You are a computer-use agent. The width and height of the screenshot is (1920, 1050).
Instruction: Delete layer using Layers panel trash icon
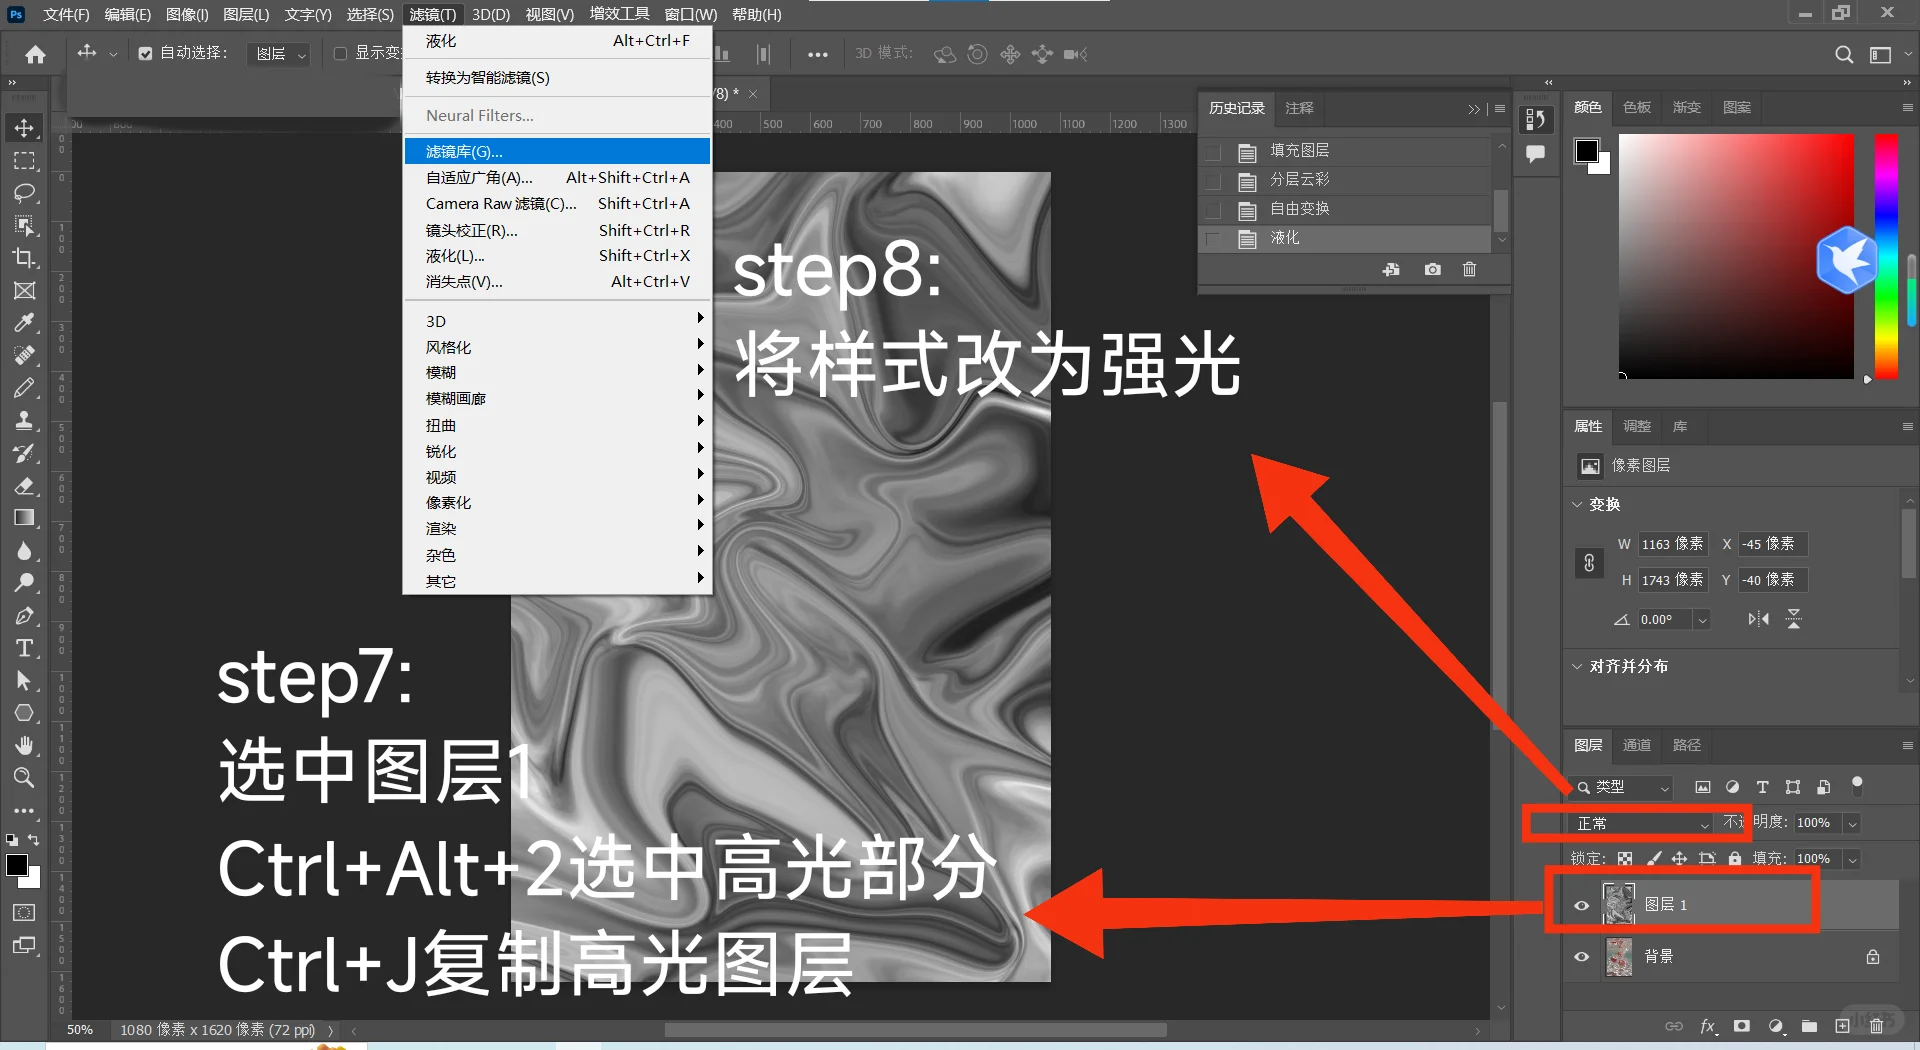coord(1876,1026)
